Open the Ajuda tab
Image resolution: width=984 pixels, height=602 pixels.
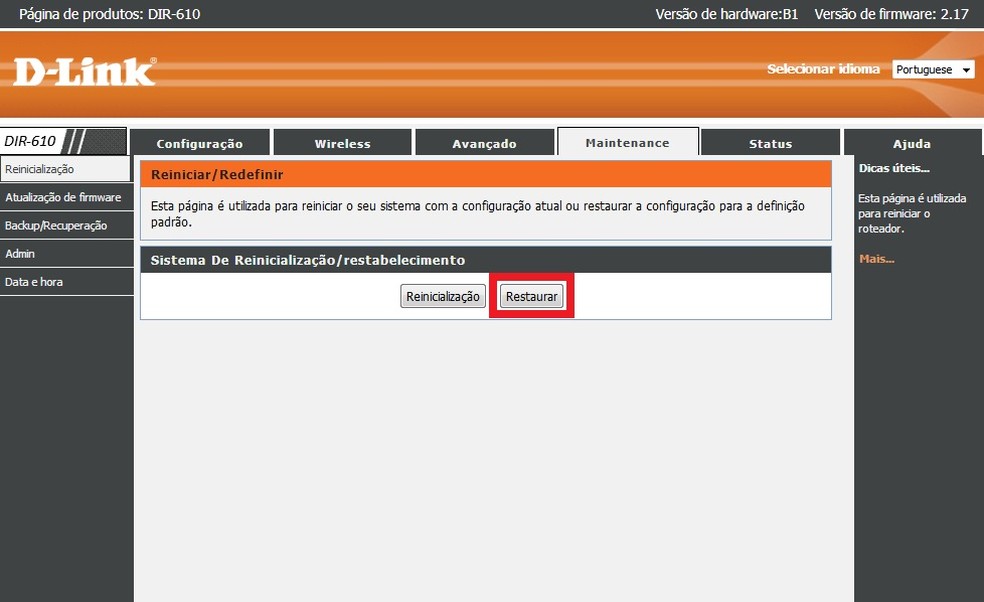[912, 143]
